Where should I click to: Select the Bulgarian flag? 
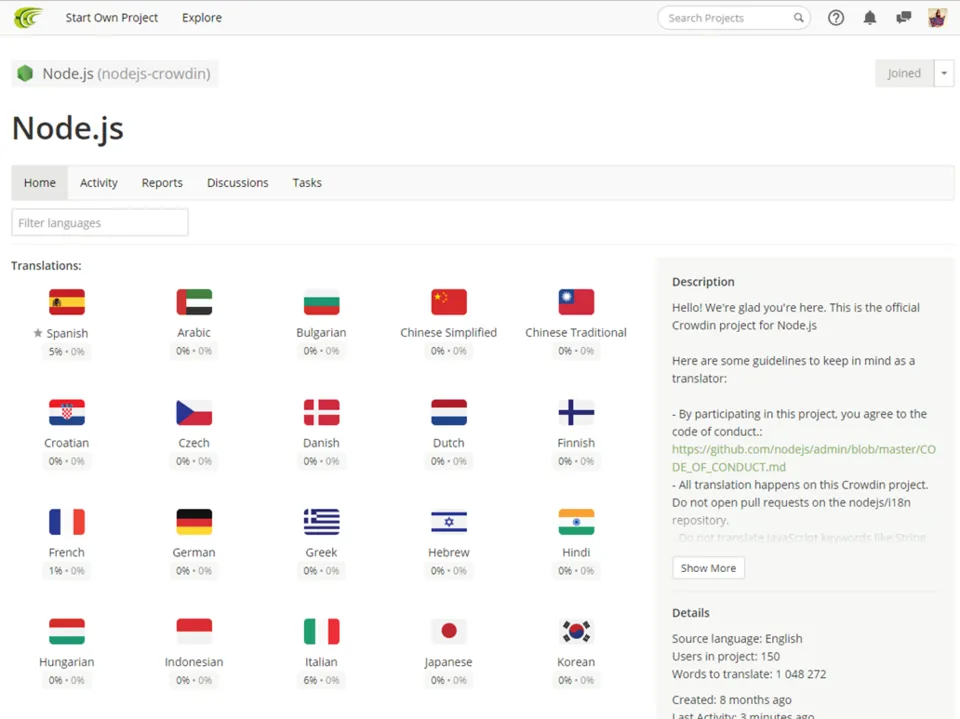point(321,302)
